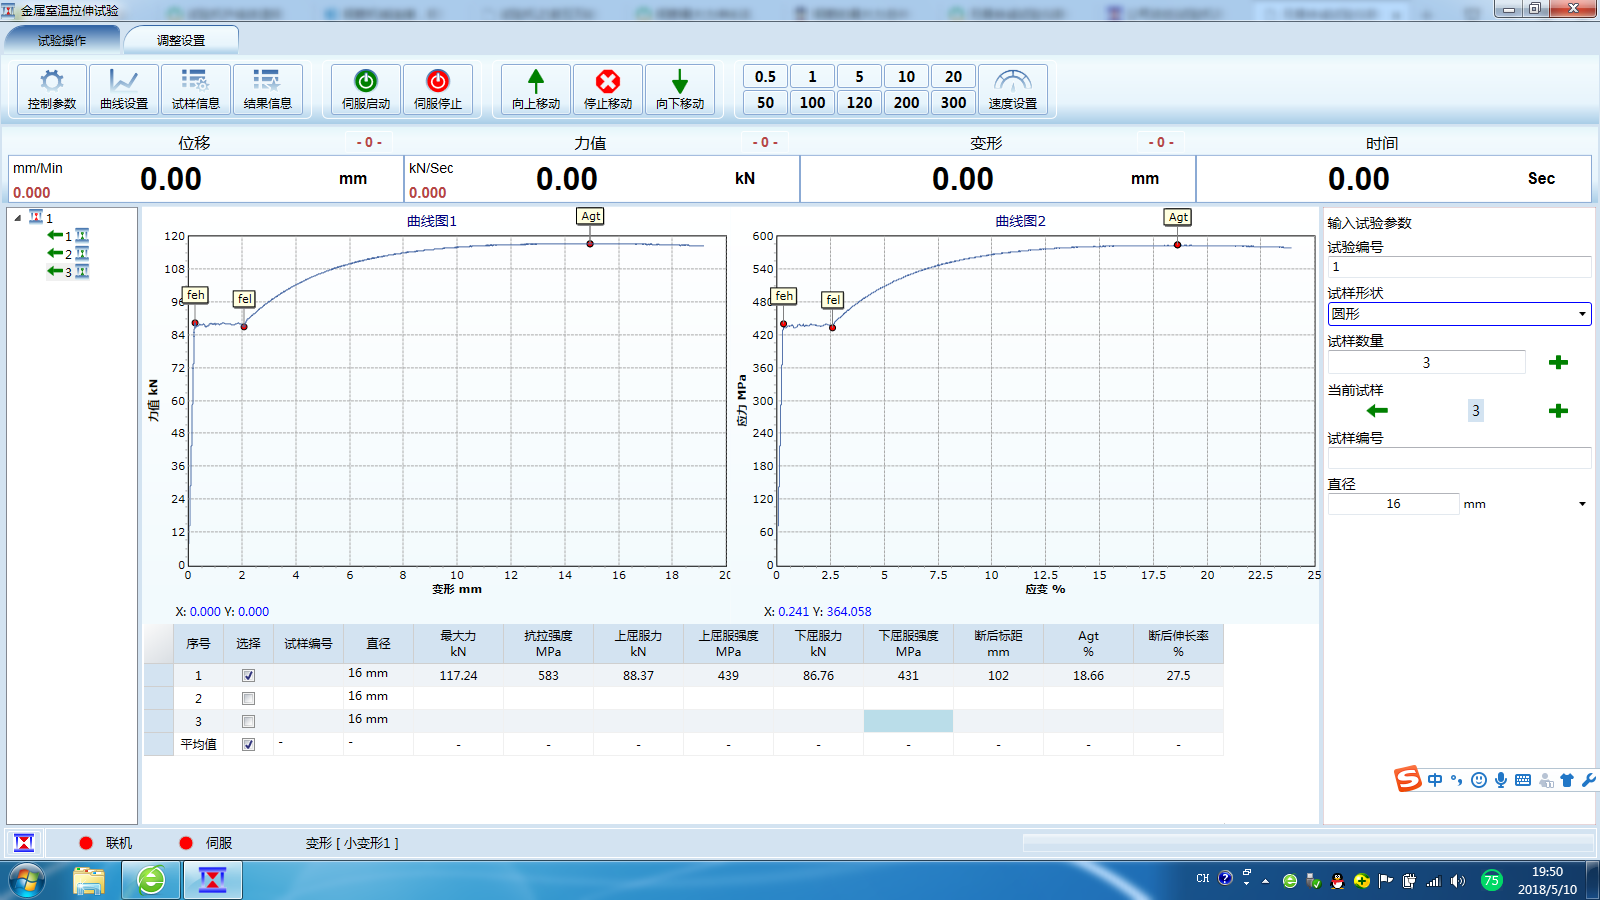Toggle the 平均值 average row checkbox

pyautogui.click(x=248, y=745)
